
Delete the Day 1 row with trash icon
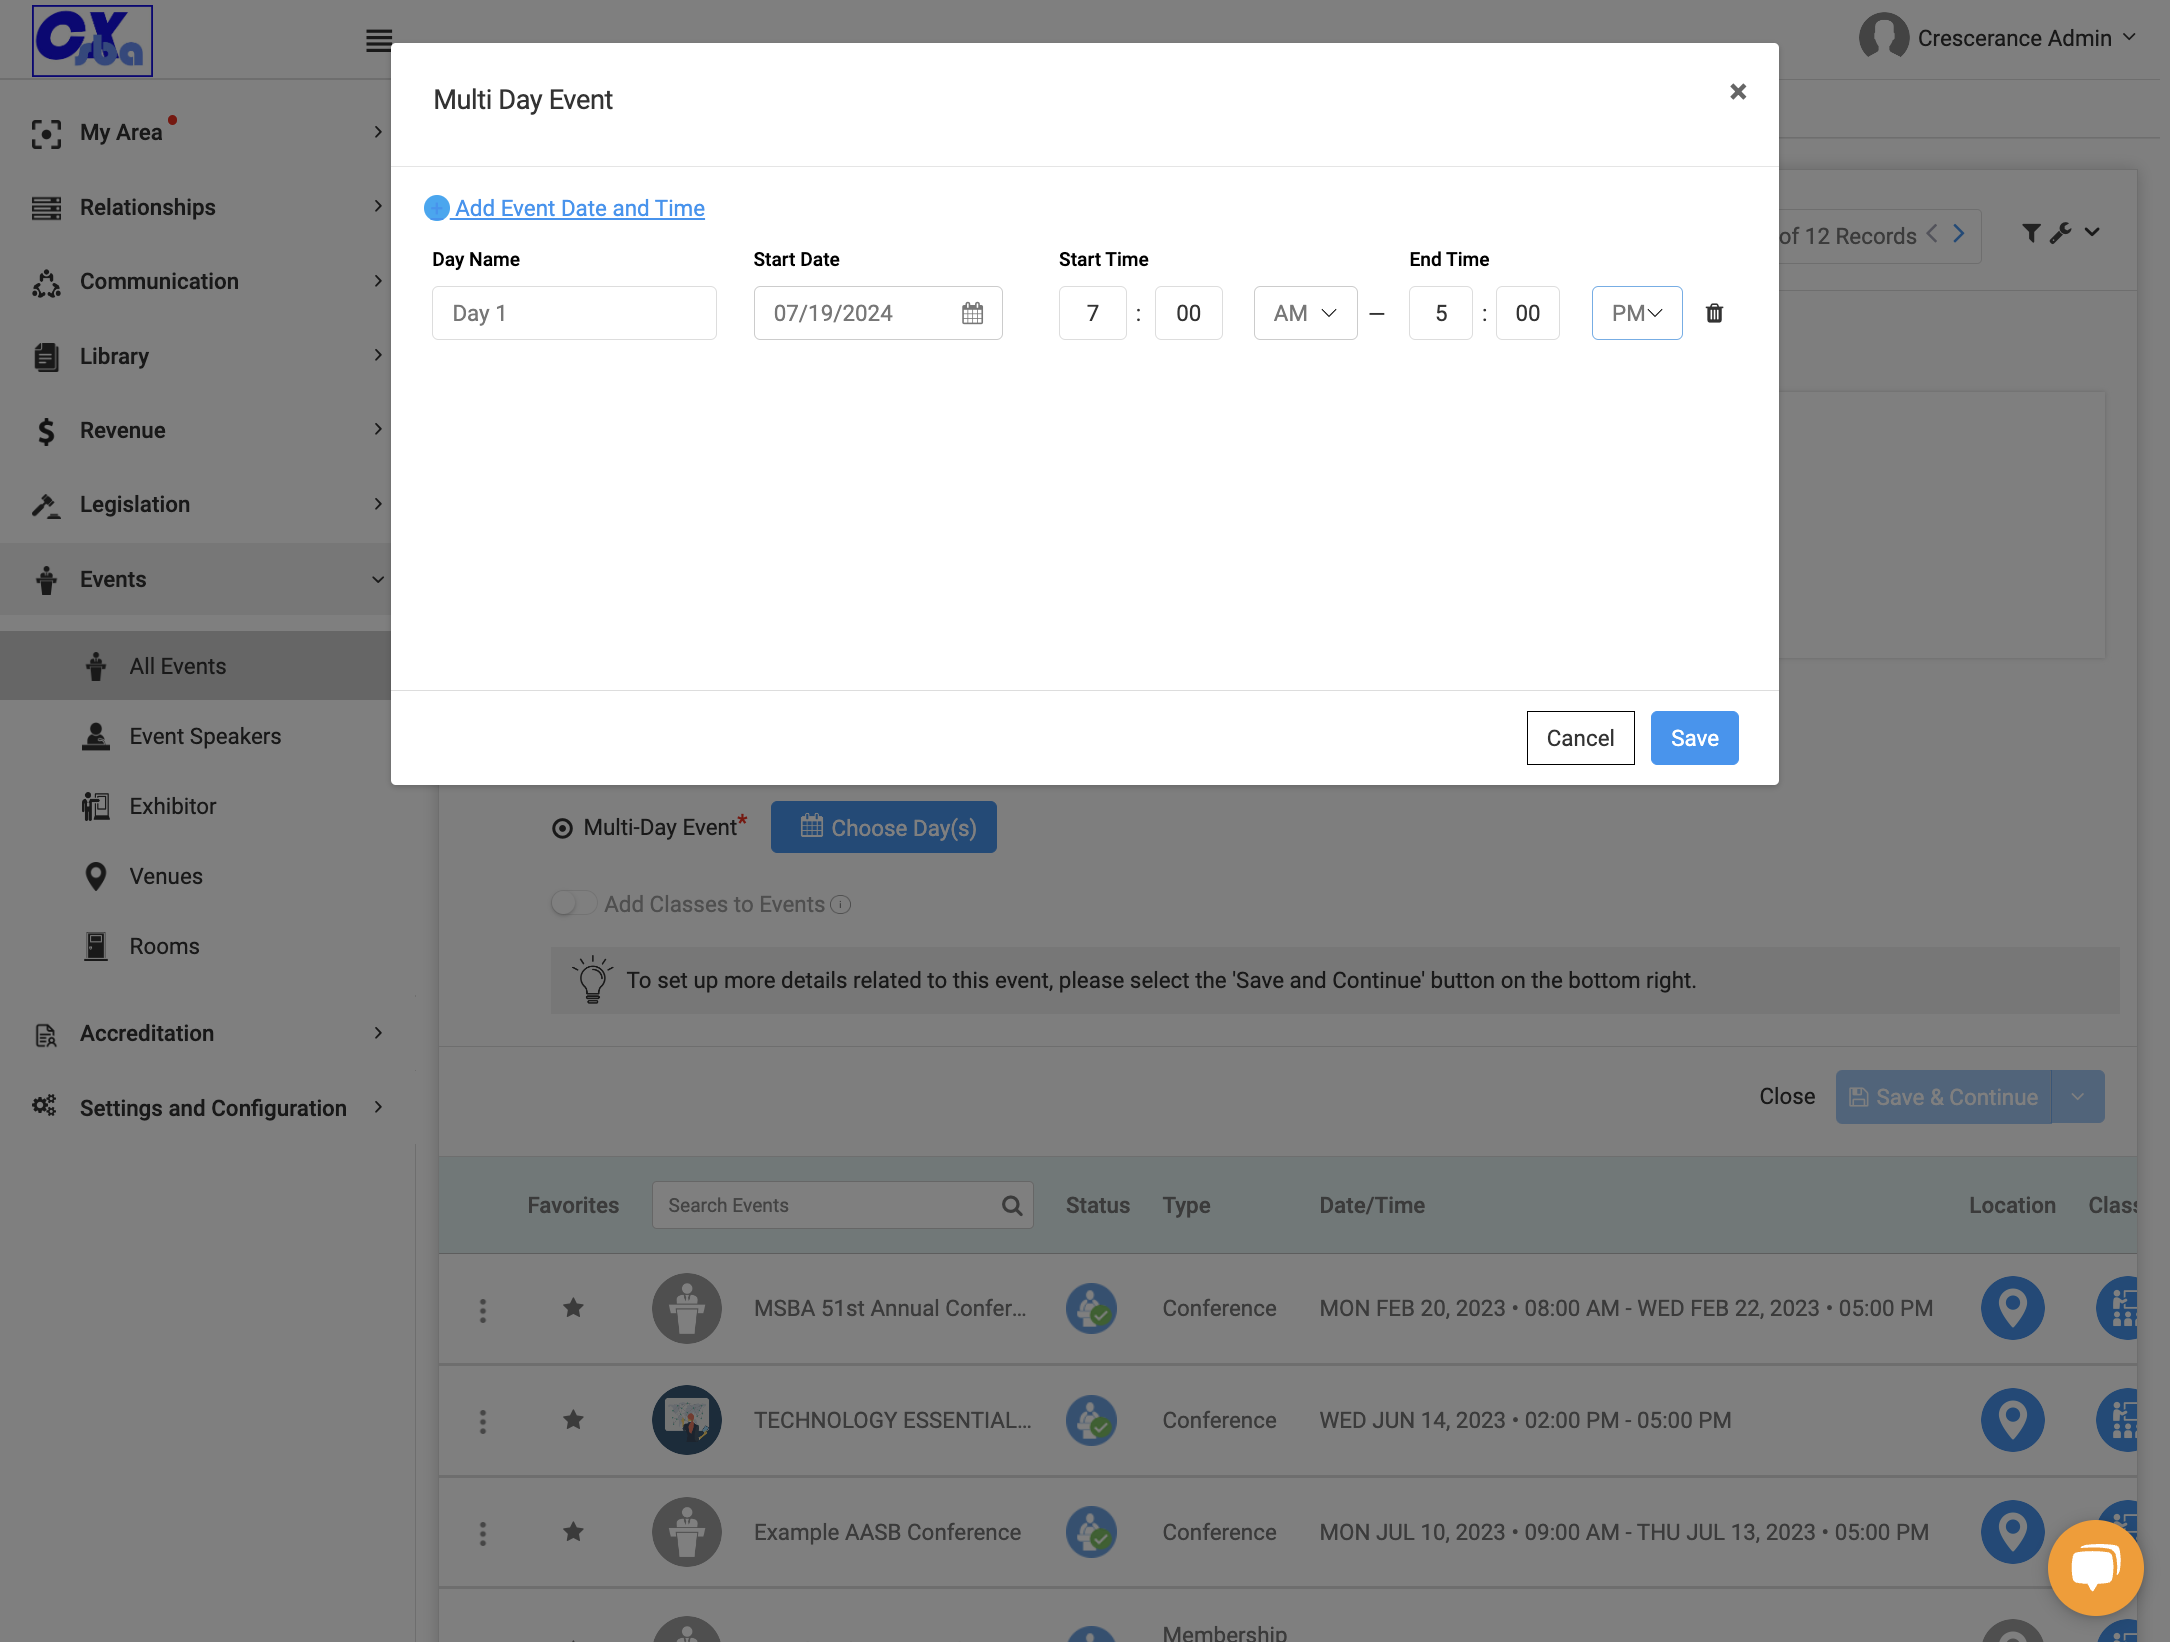1714,313
